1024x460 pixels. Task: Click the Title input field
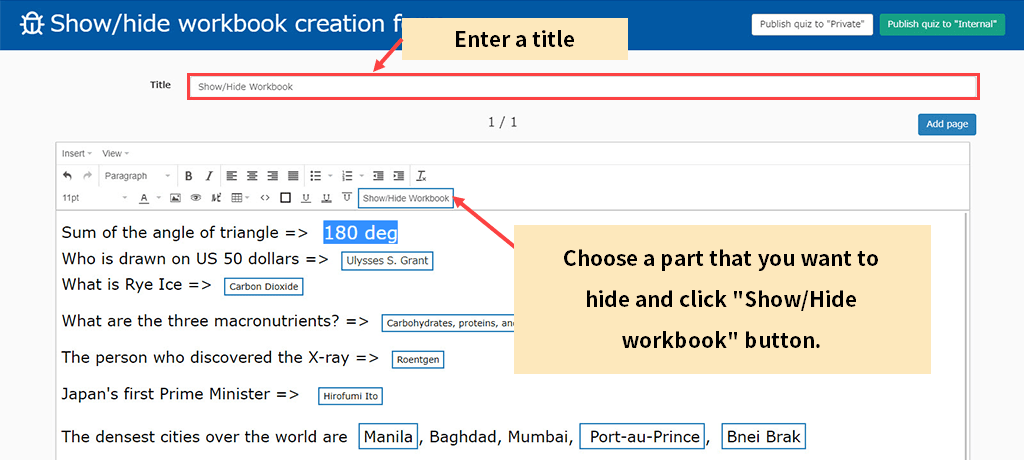coord(582,87)
